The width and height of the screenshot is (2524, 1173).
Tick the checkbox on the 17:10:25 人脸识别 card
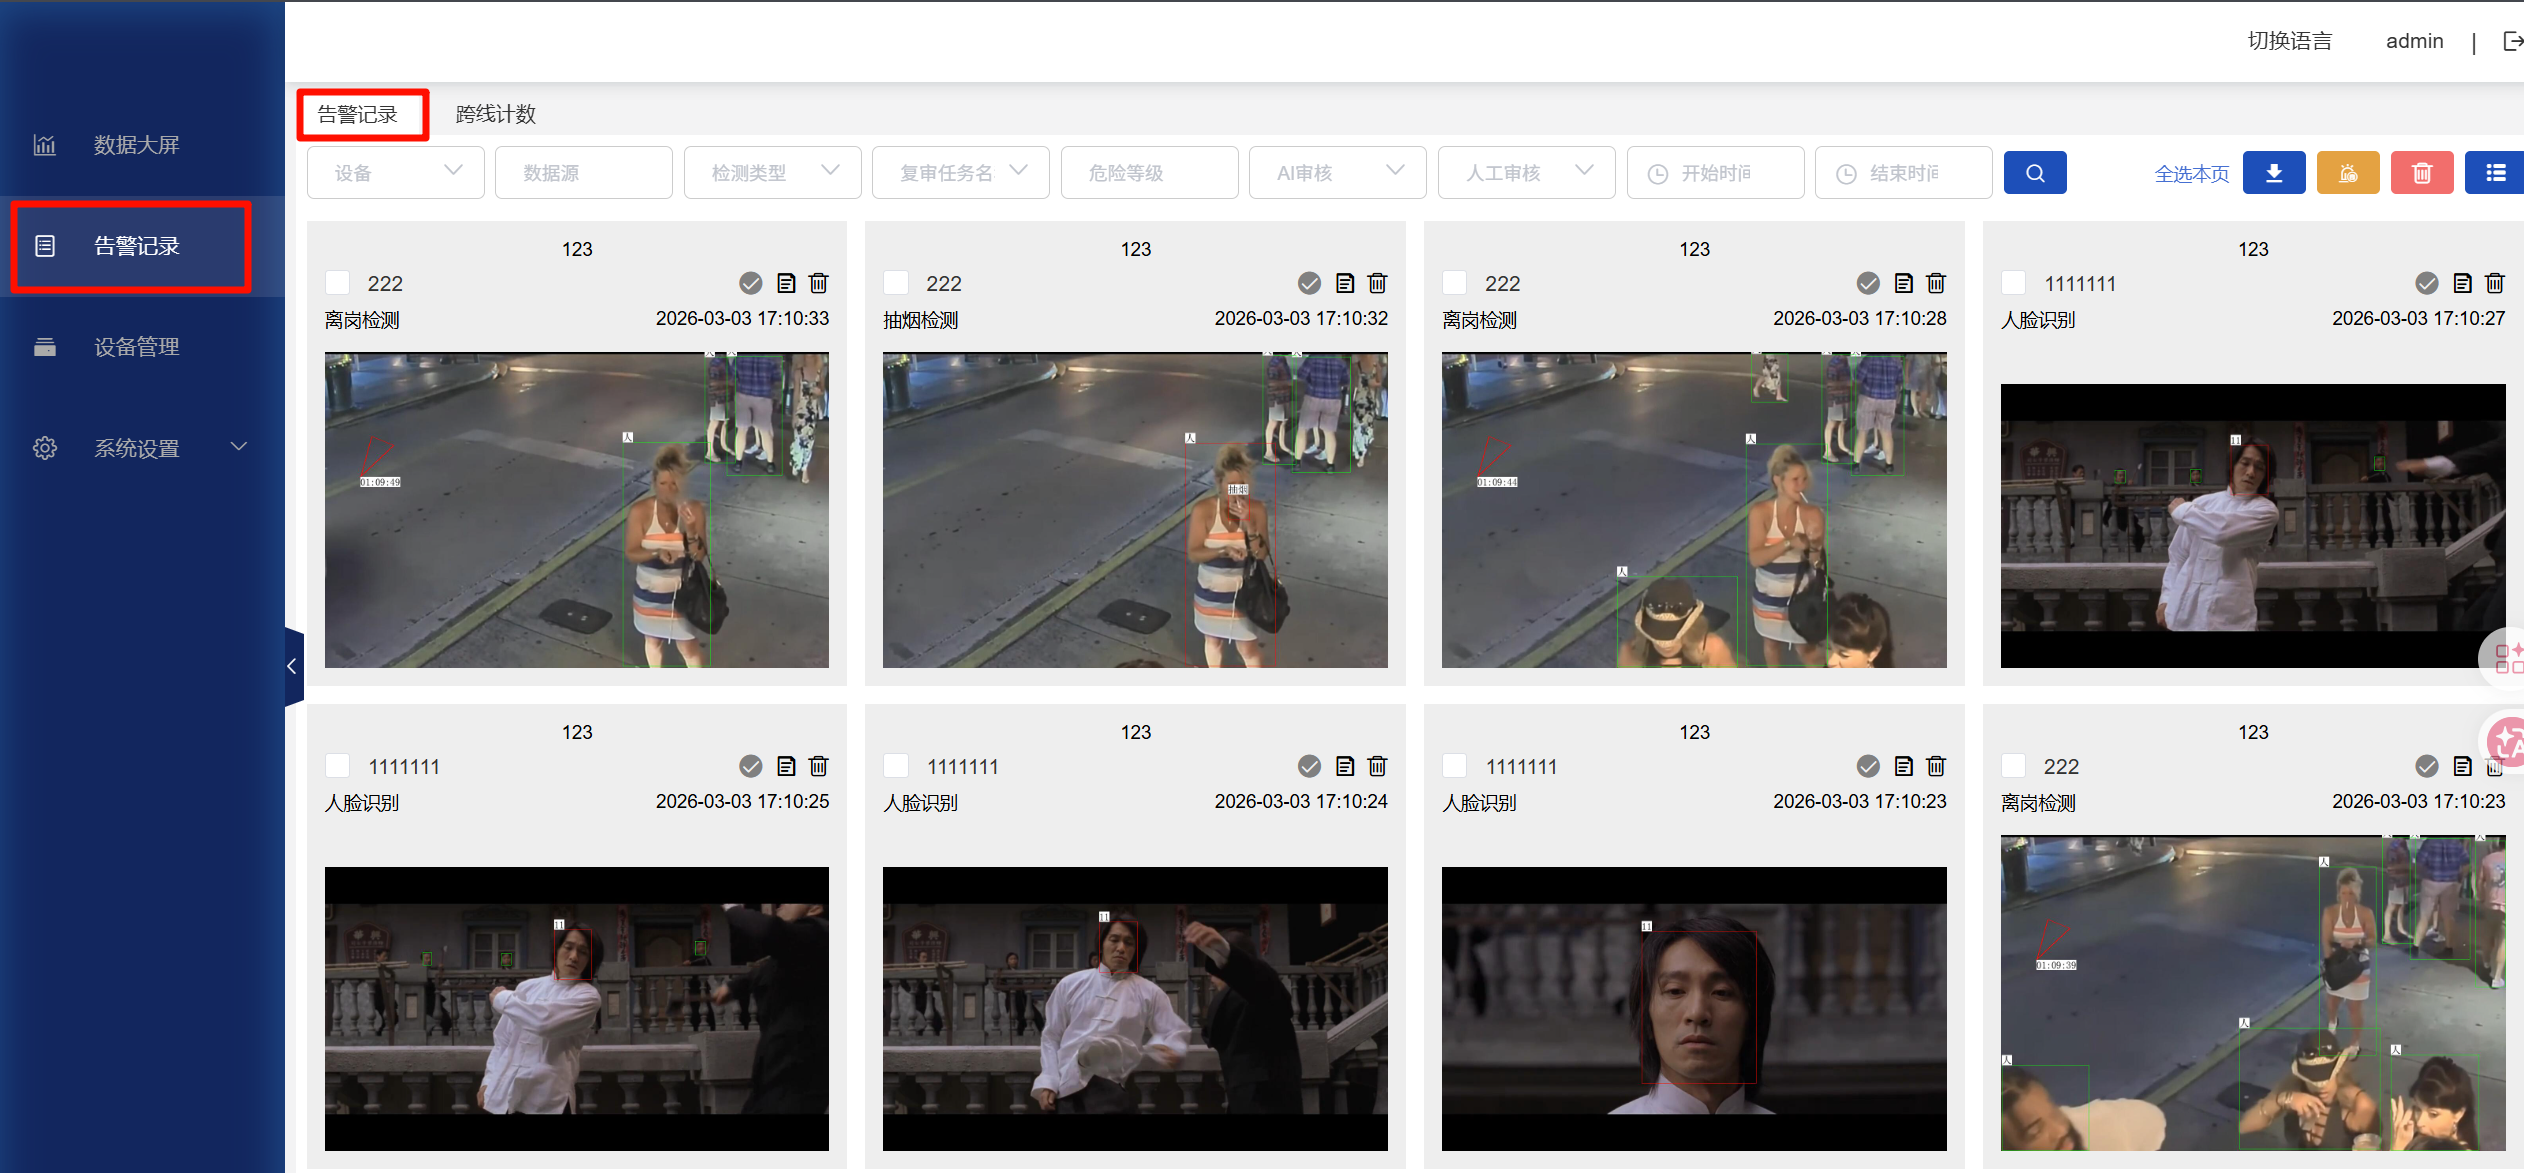338,766
